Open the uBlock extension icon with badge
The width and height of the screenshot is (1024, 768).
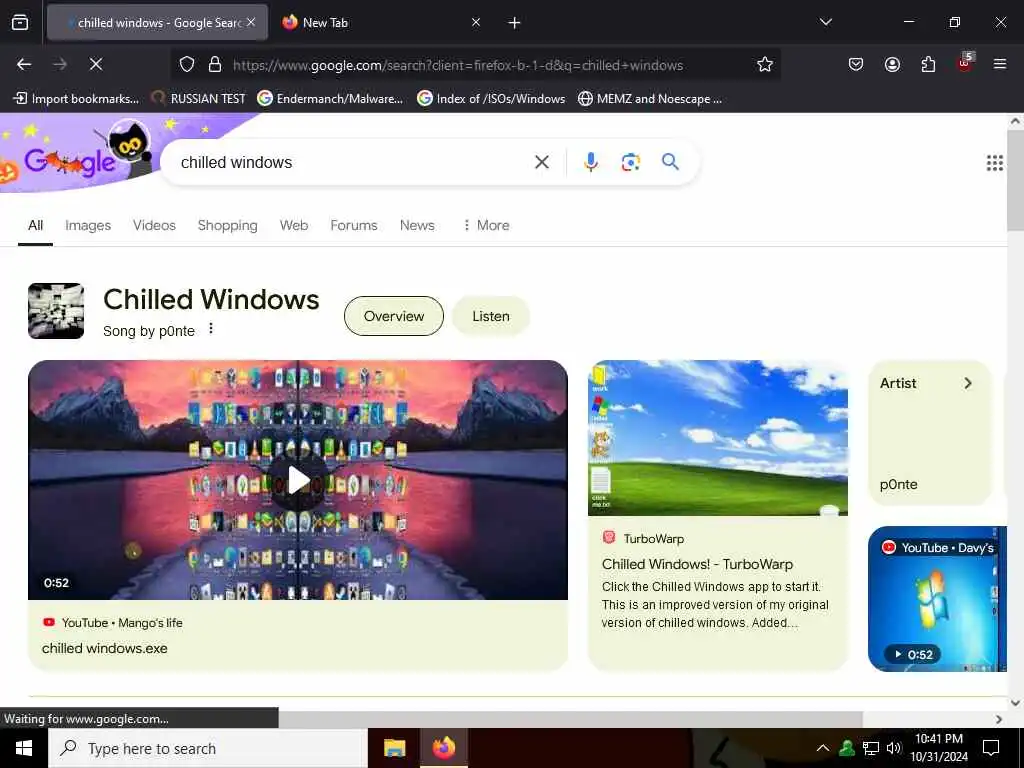(x=965, y=63)
